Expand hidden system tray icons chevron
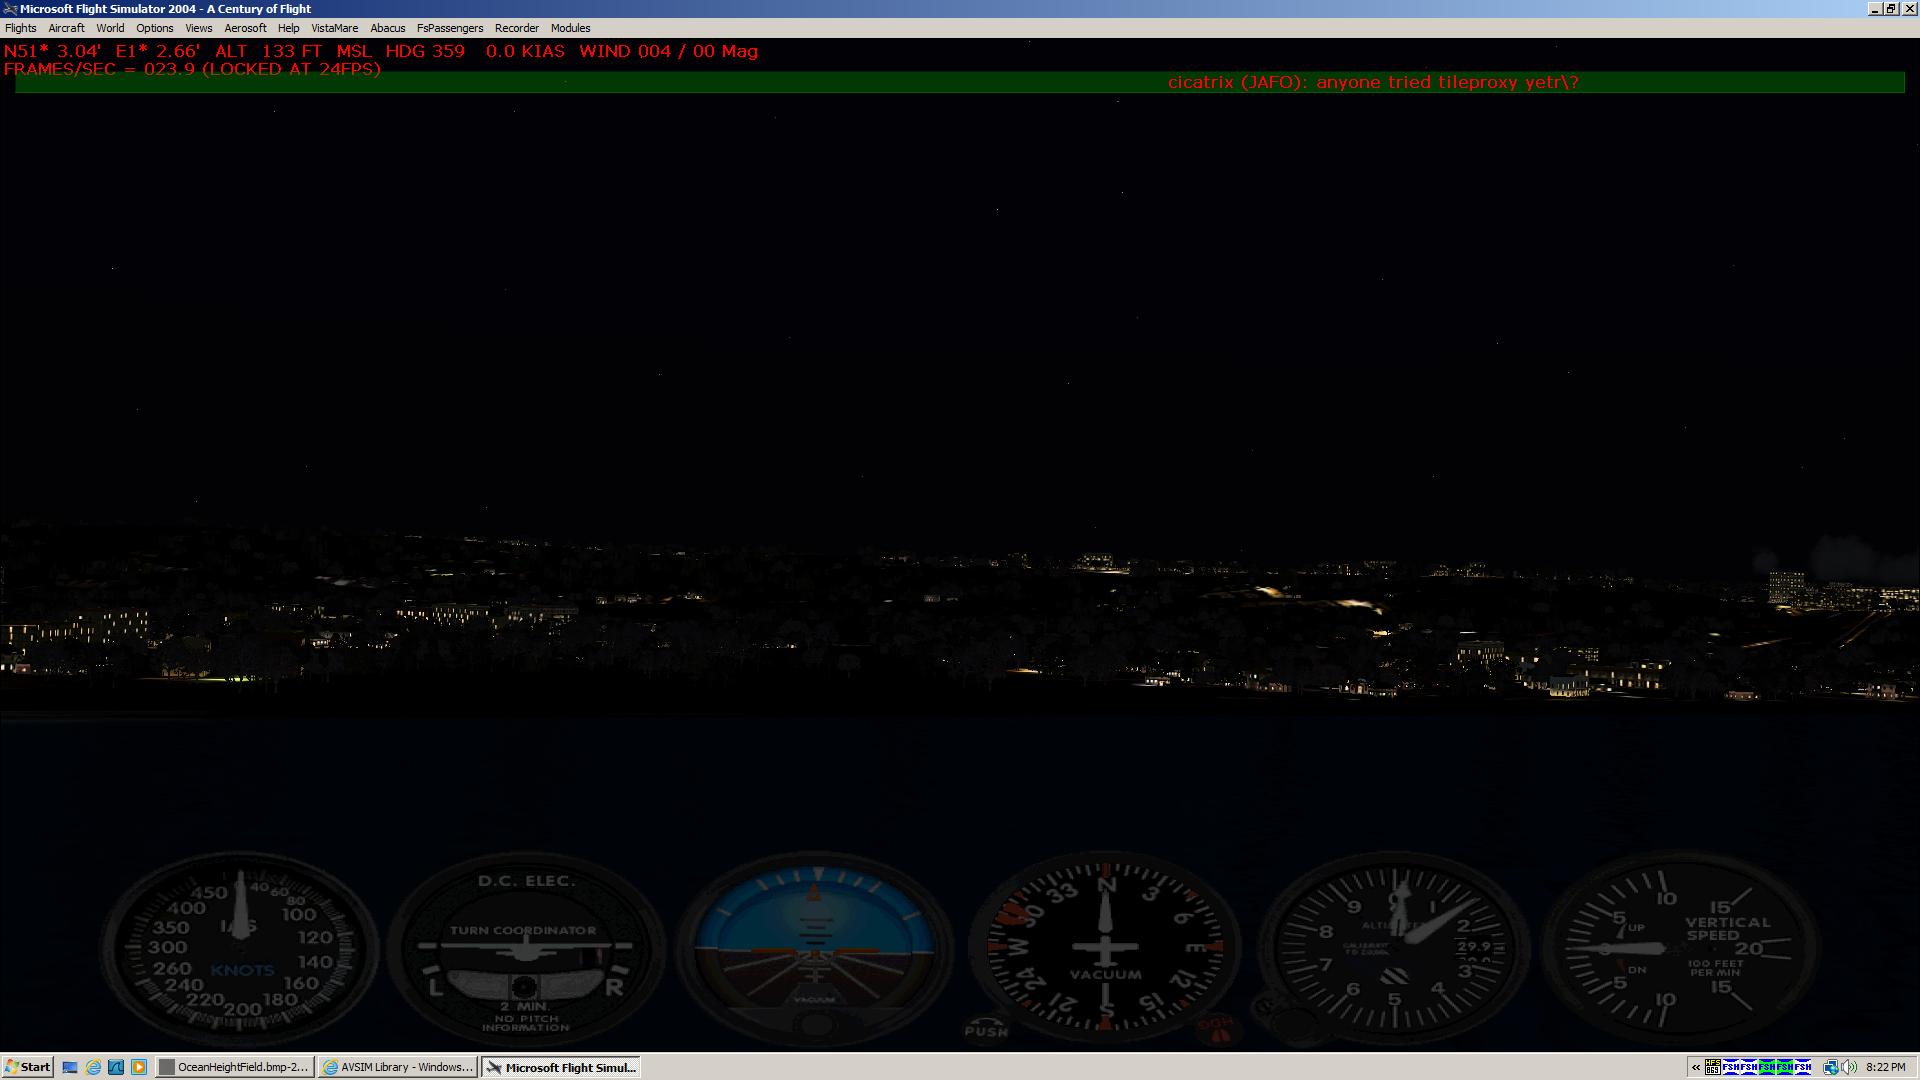 [x=1696, y=1067]
